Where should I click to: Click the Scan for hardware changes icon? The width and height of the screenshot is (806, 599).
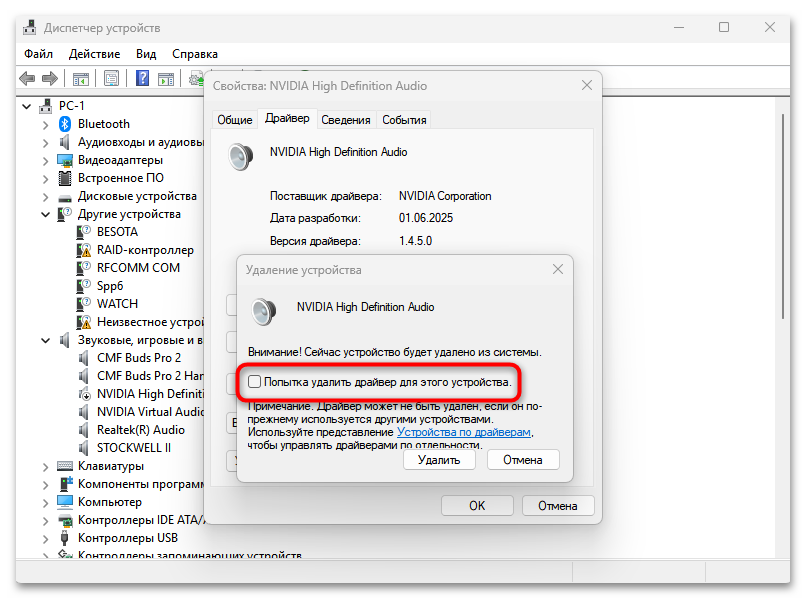click(x=193, y=78)
